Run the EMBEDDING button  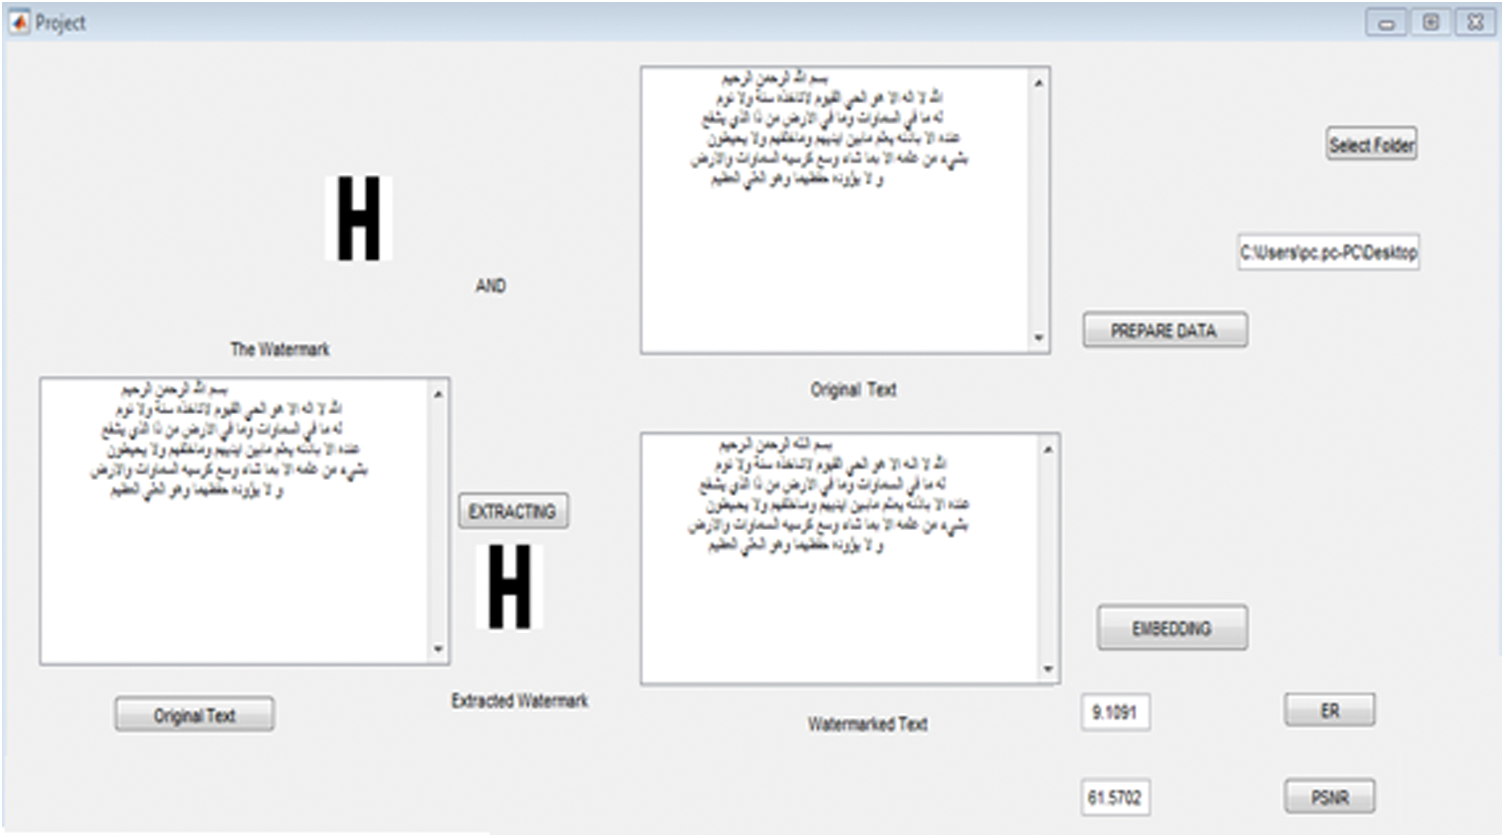(1172, 629)
